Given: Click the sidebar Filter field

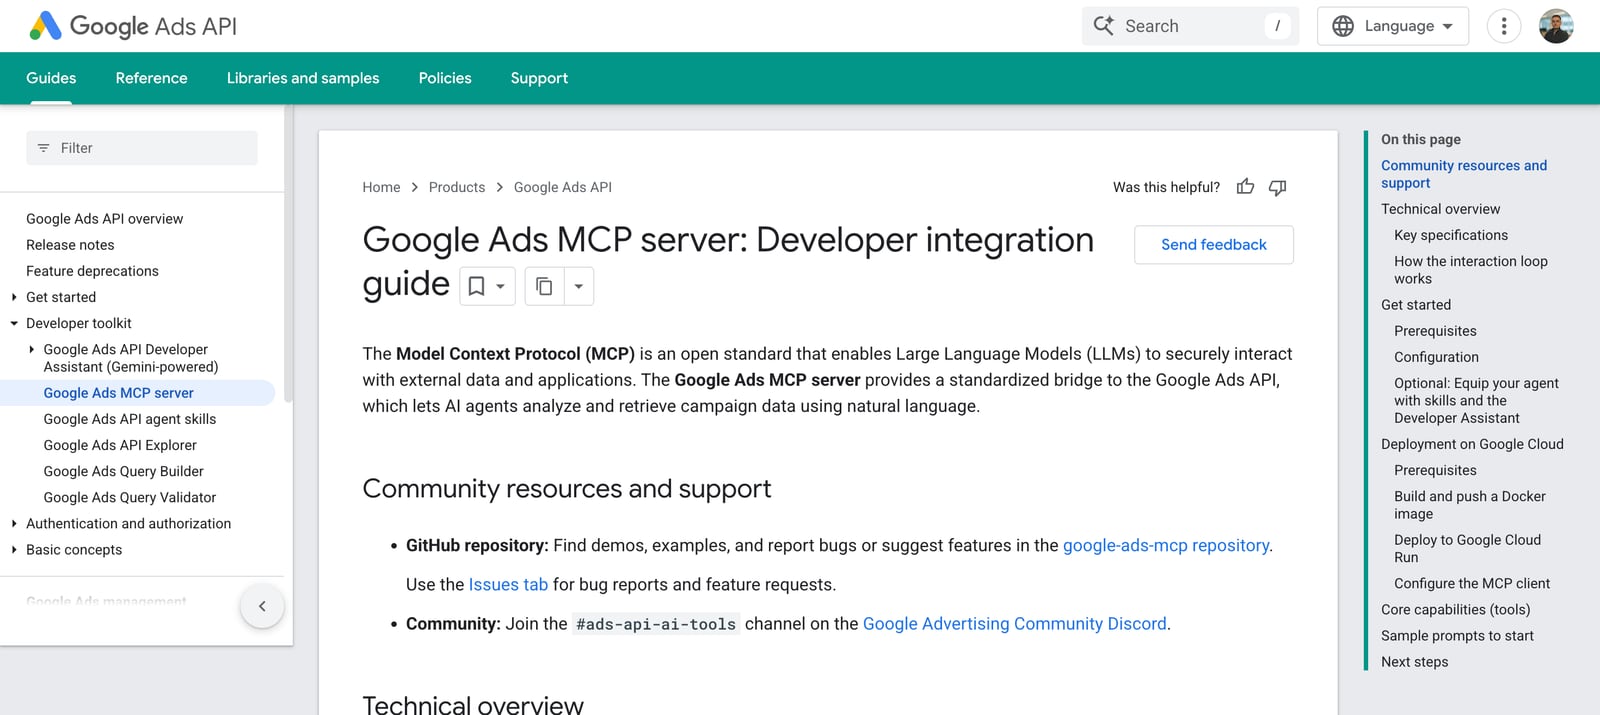Looking at the screenshot, I should [x=142, y=148].
